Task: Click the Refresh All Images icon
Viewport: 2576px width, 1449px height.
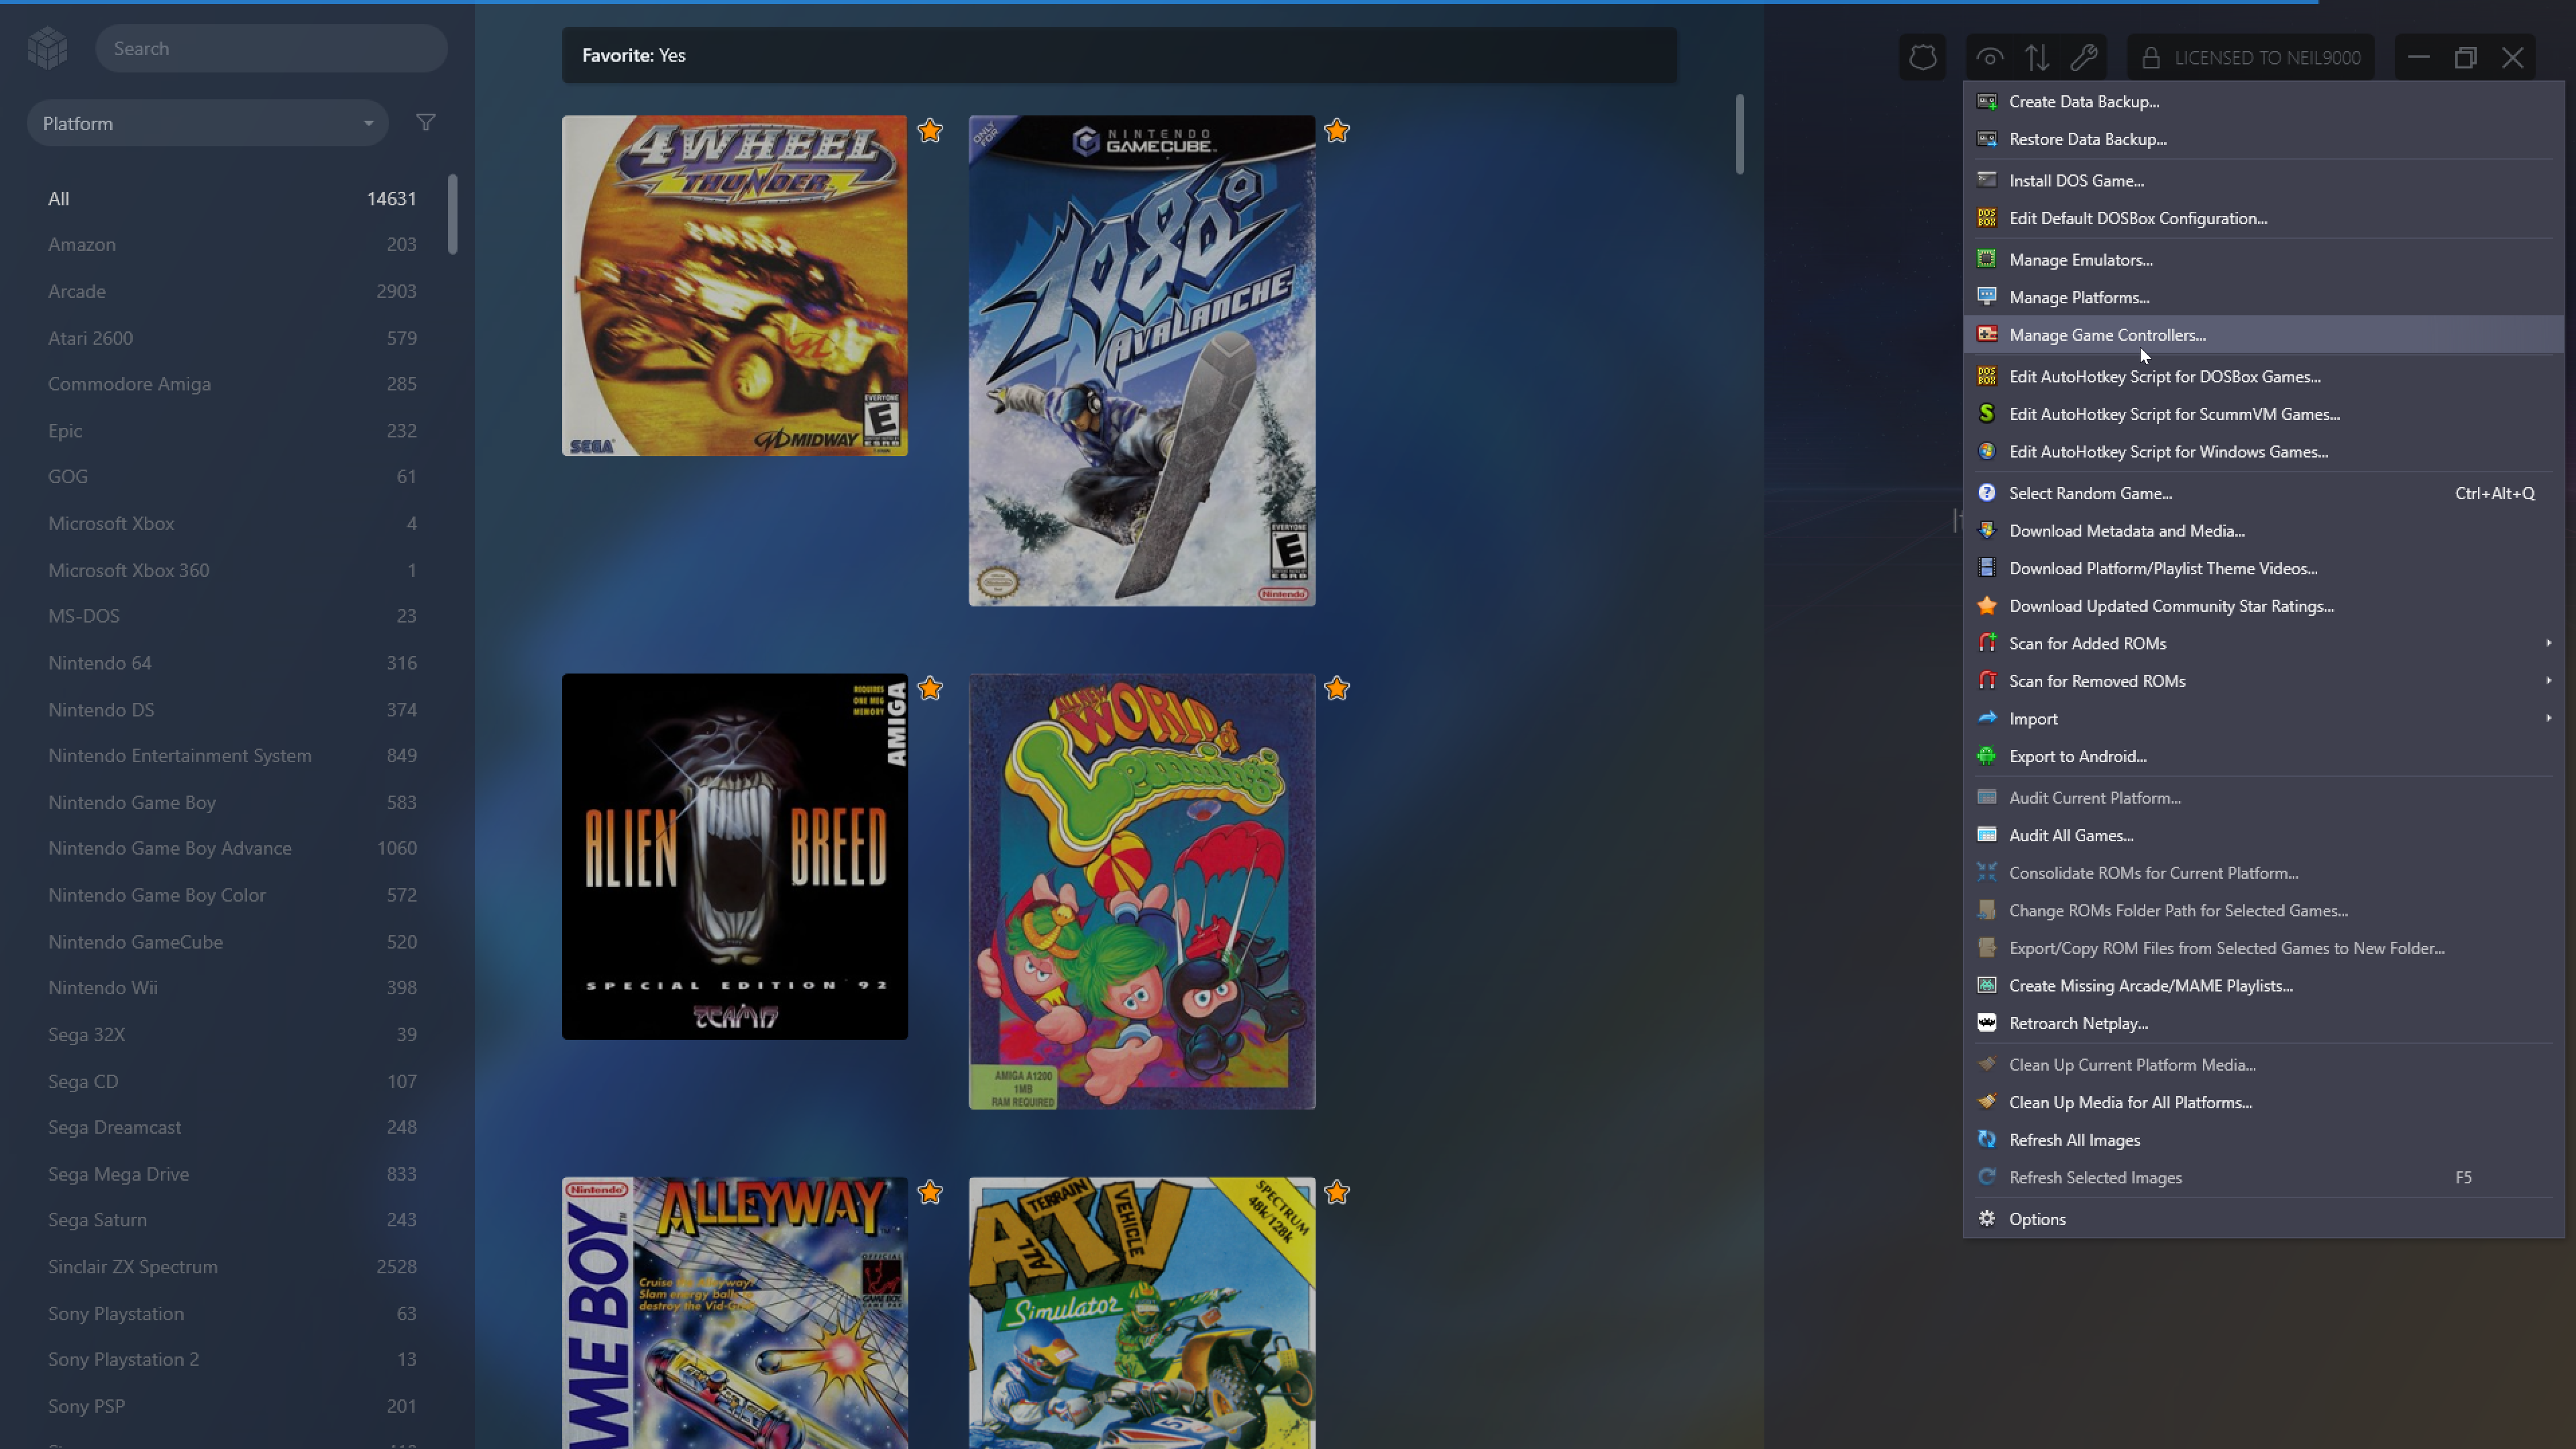Action: click(1987, 1140)
